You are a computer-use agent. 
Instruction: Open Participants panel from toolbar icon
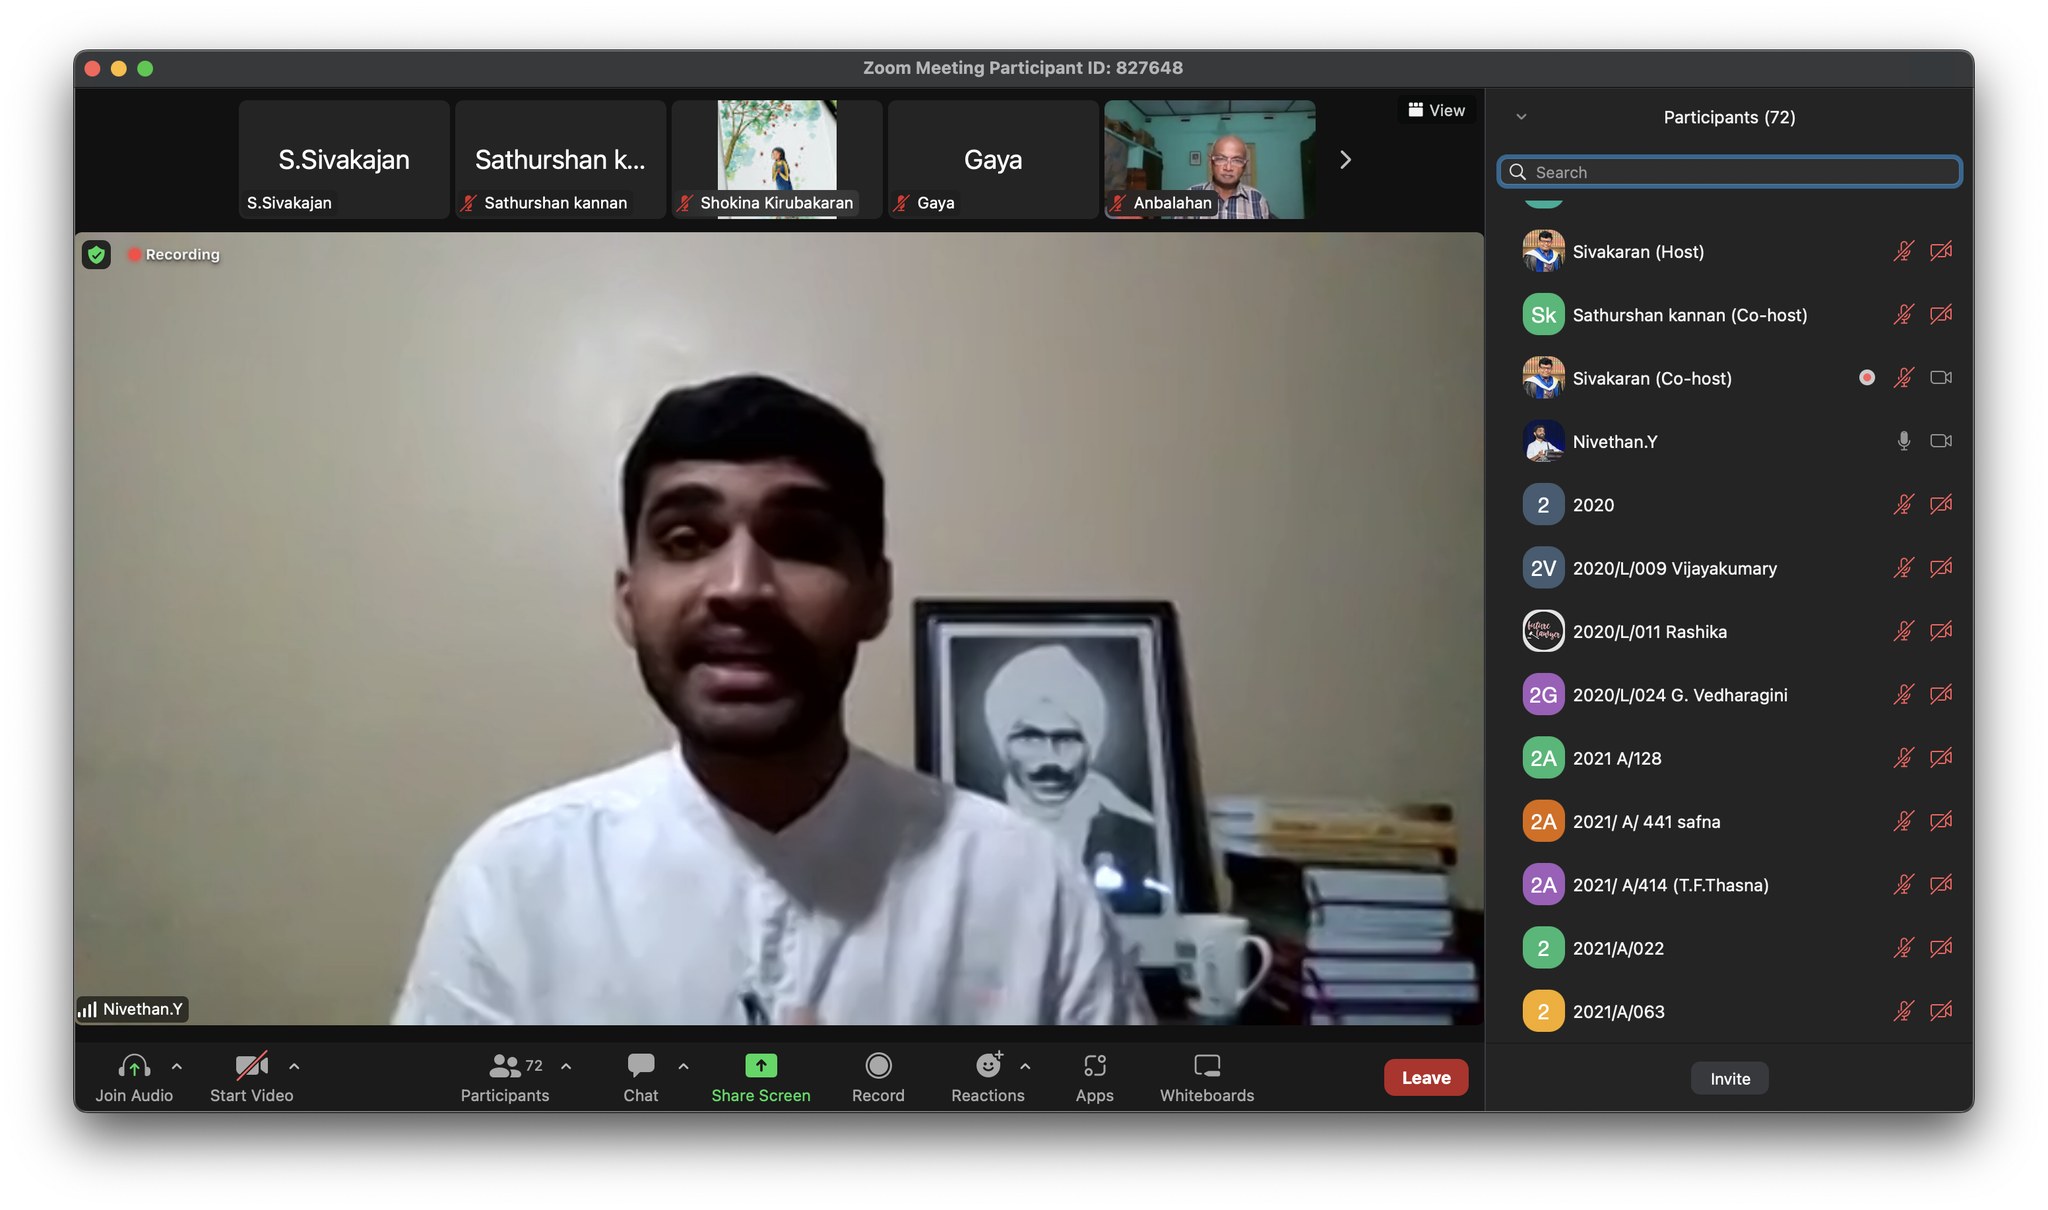click(x=505, y=1066)
